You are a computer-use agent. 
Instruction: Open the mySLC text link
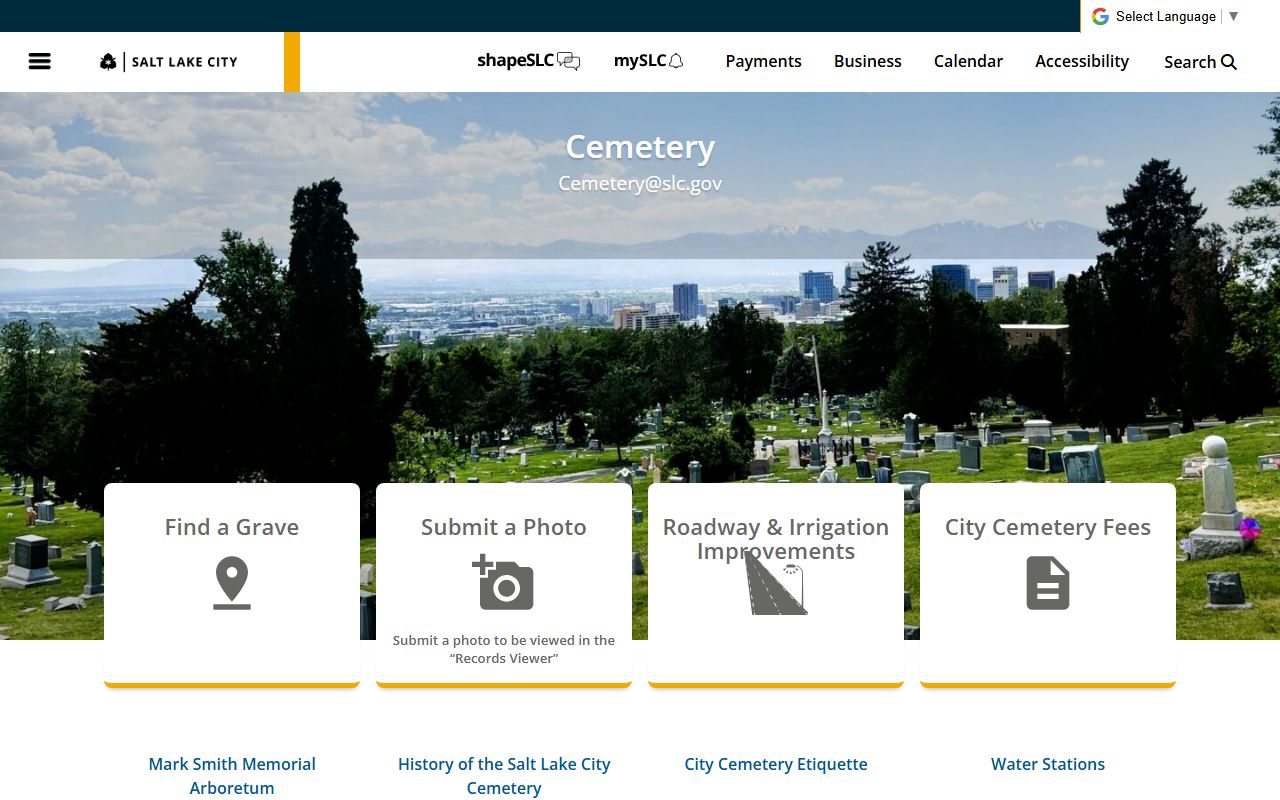coord(640,61)
